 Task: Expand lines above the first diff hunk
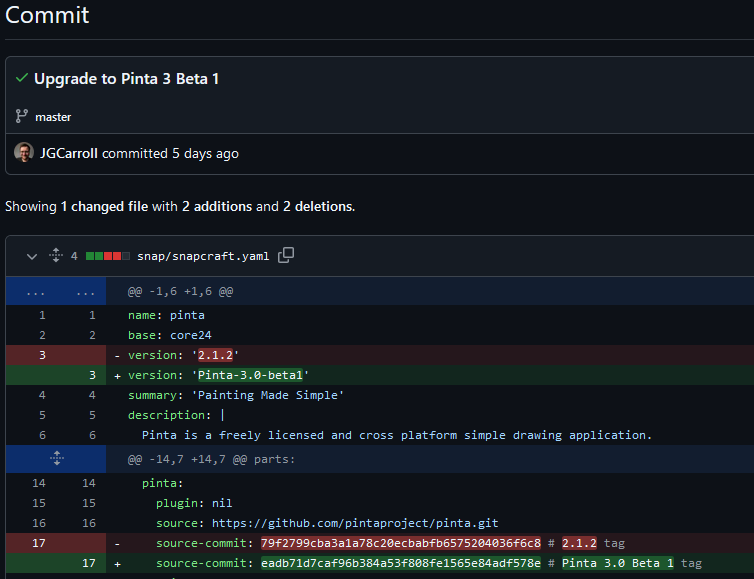tap(57, 293)
